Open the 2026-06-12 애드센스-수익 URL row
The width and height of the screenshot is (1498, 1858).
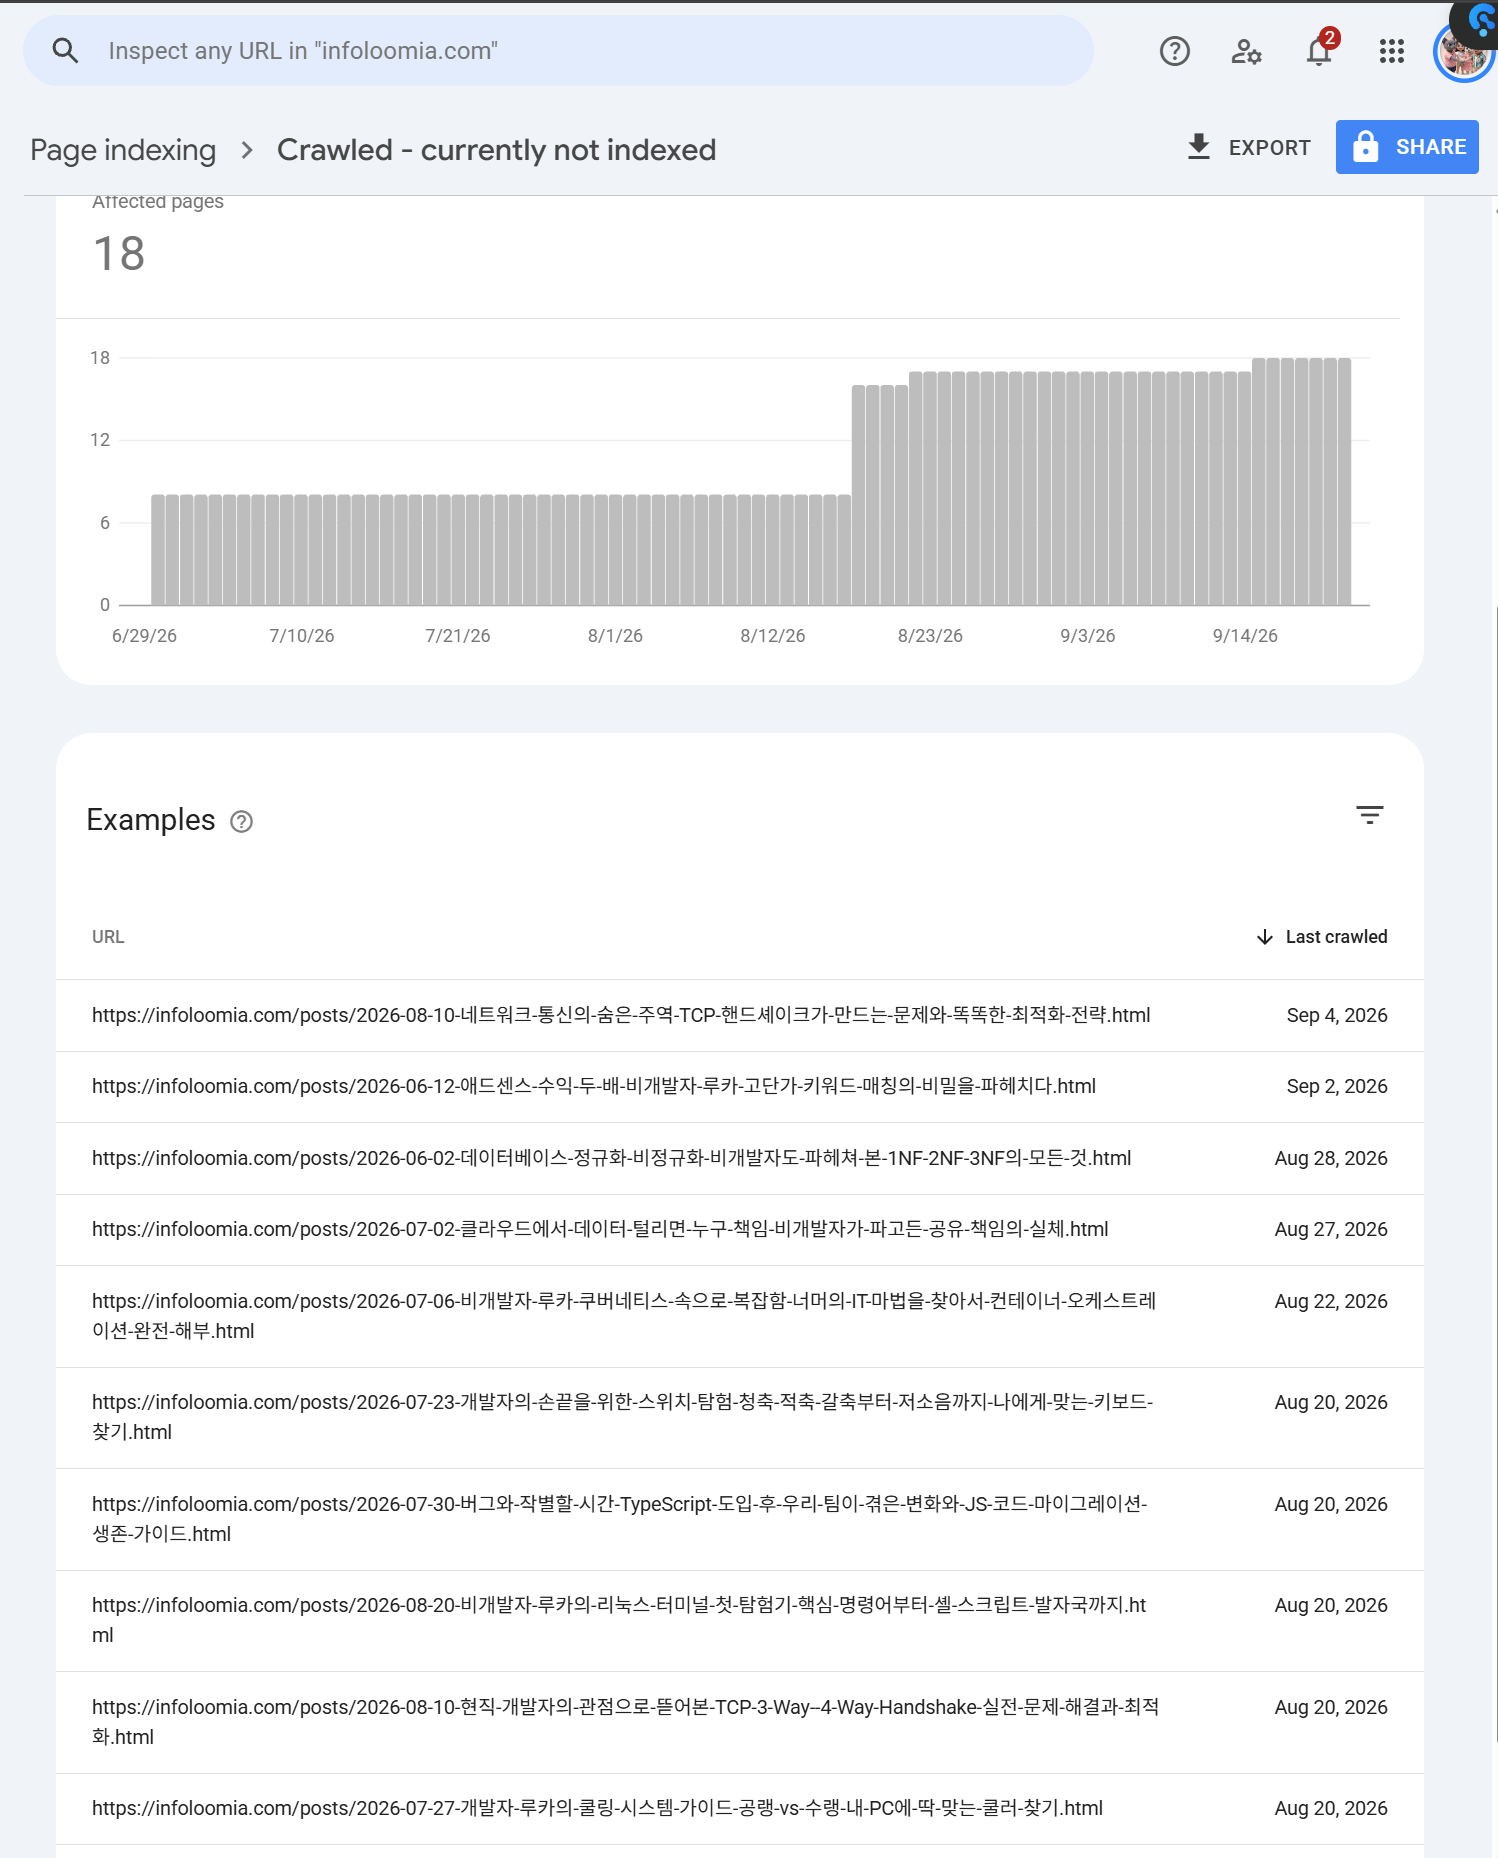click(740, 1087)
